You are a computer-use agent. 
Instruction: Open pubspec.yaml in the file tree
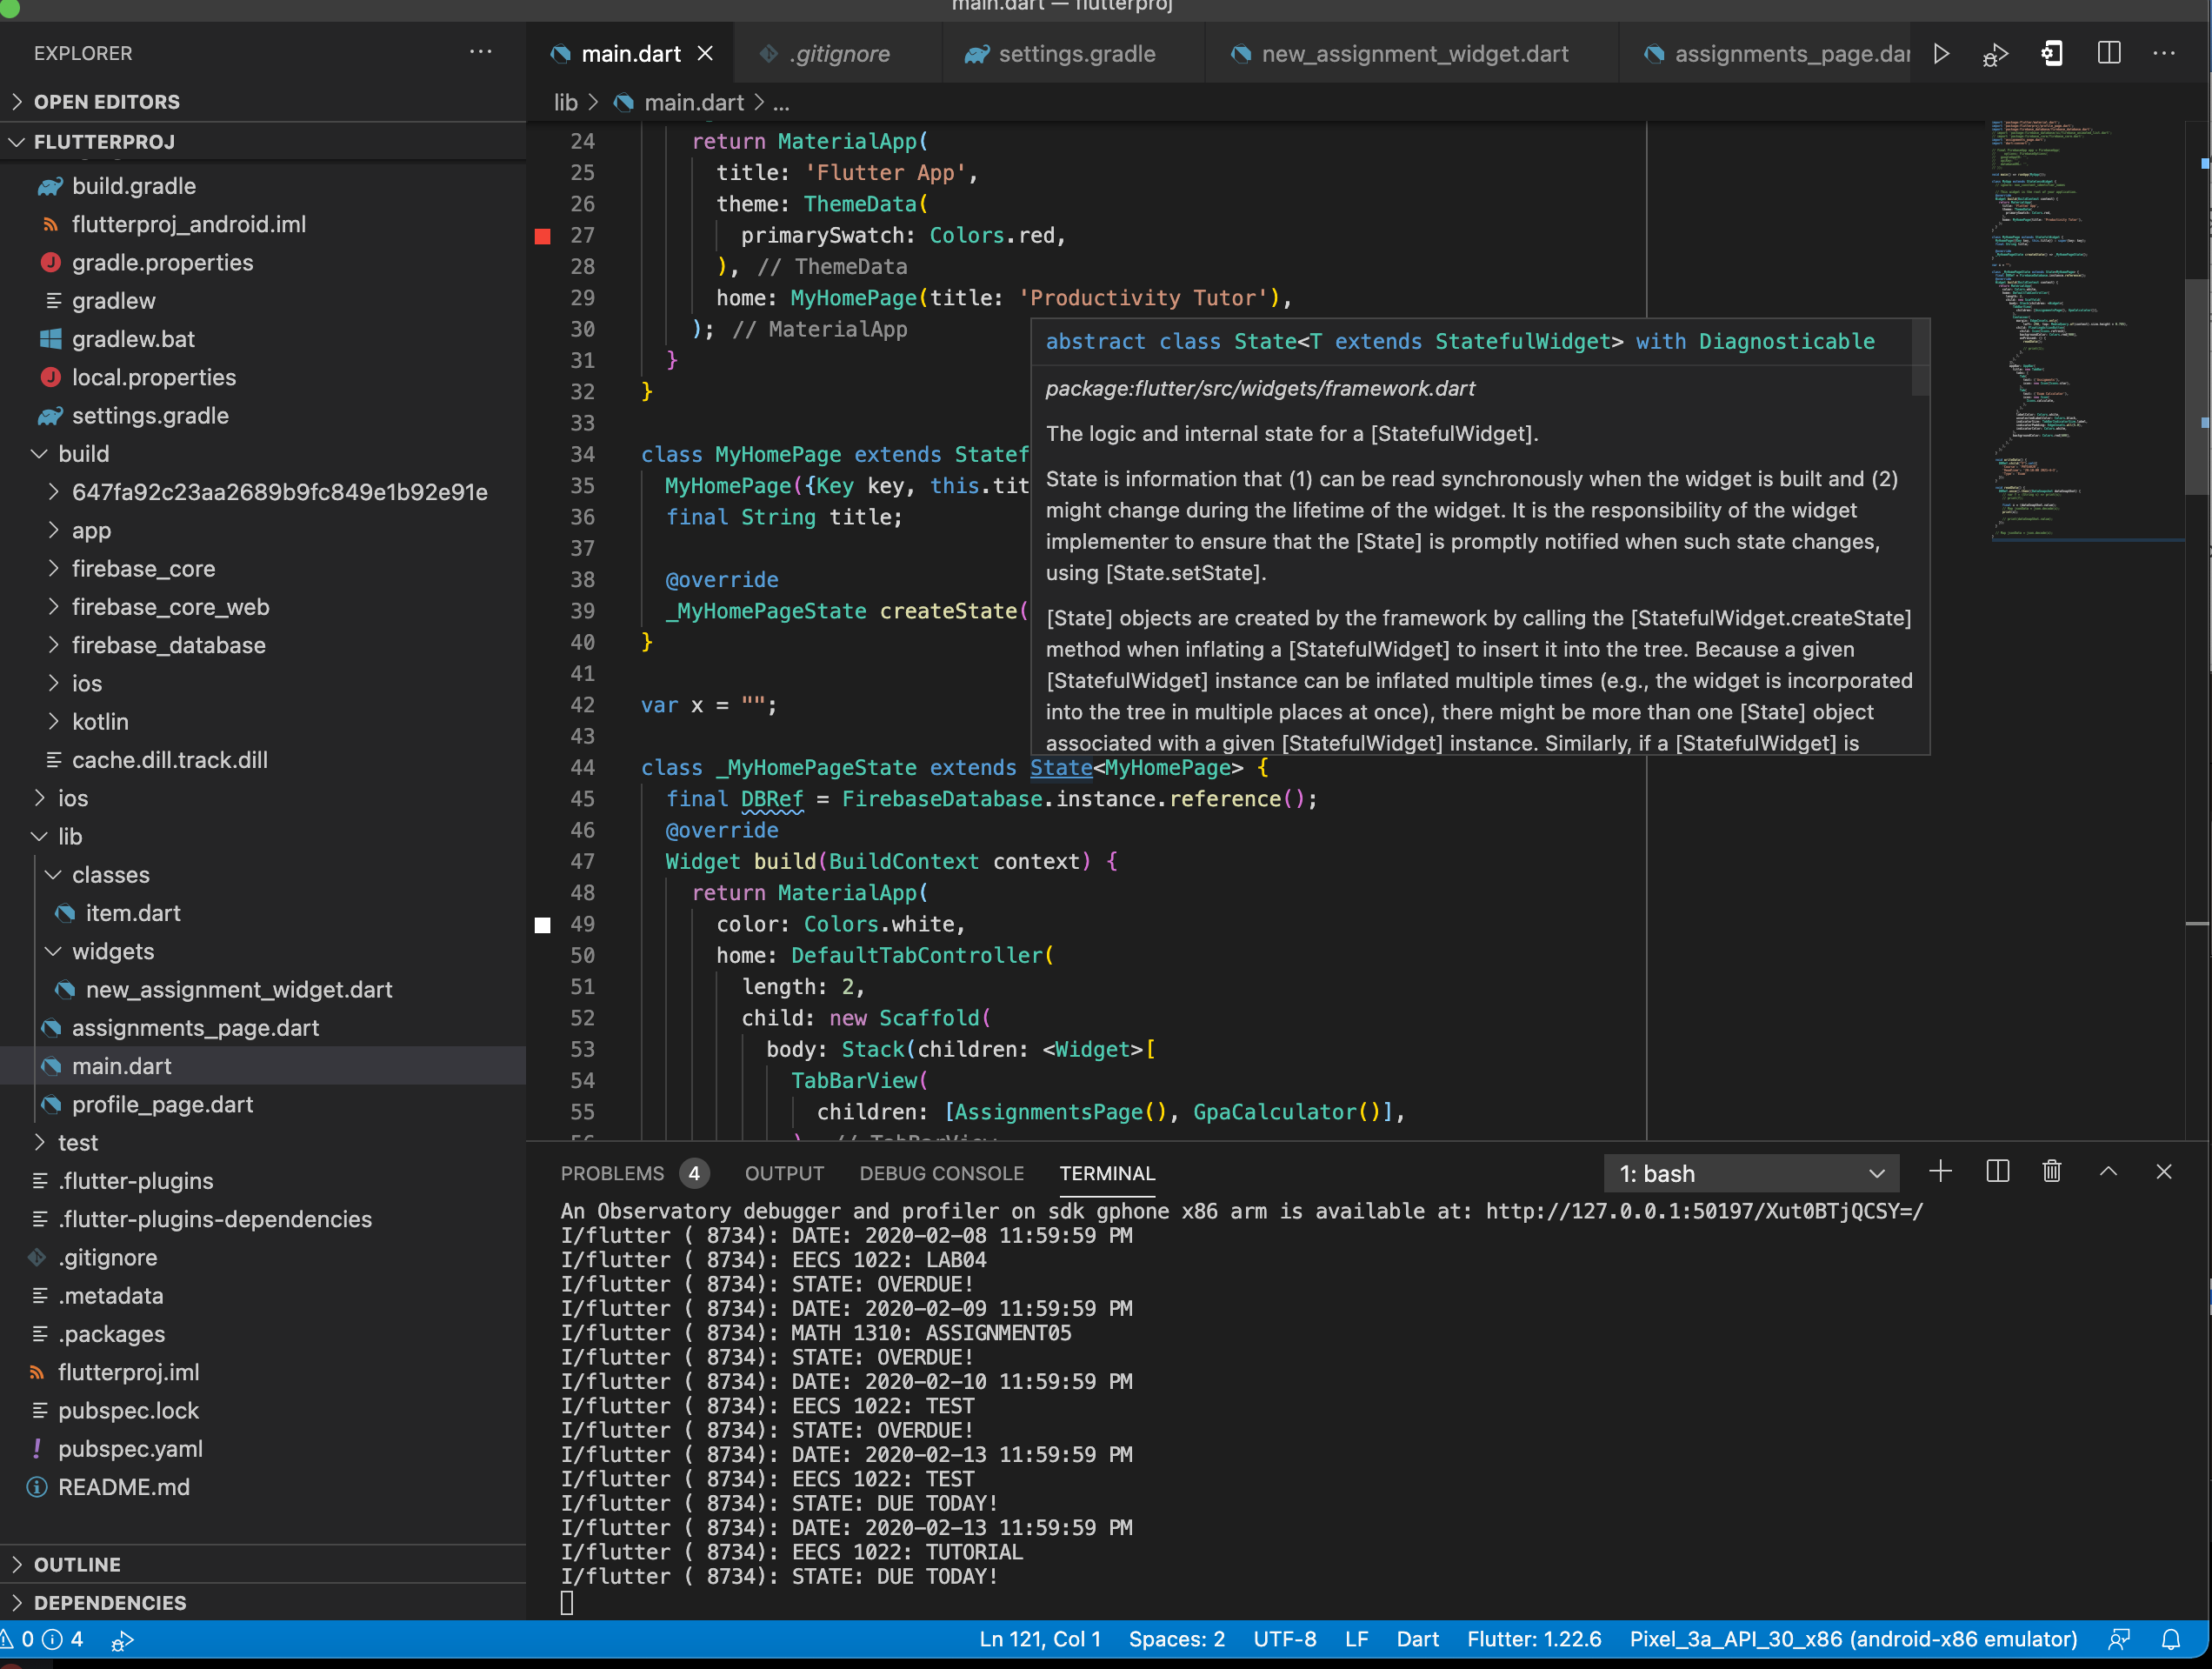point(130,1449)
